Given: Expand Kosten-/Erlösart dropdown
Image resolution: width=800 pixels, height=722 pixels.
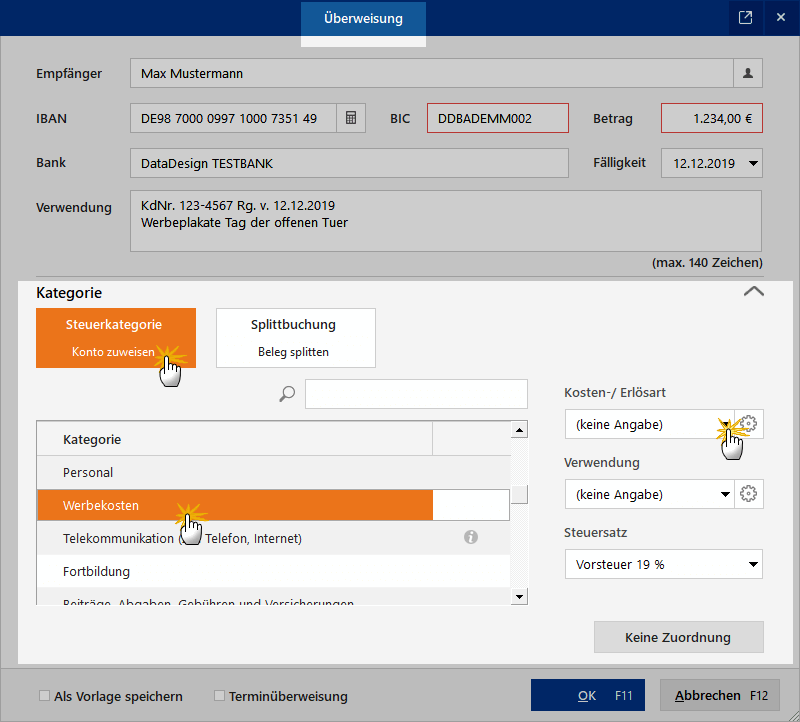Looking at the screenshot, I should 725,424.
